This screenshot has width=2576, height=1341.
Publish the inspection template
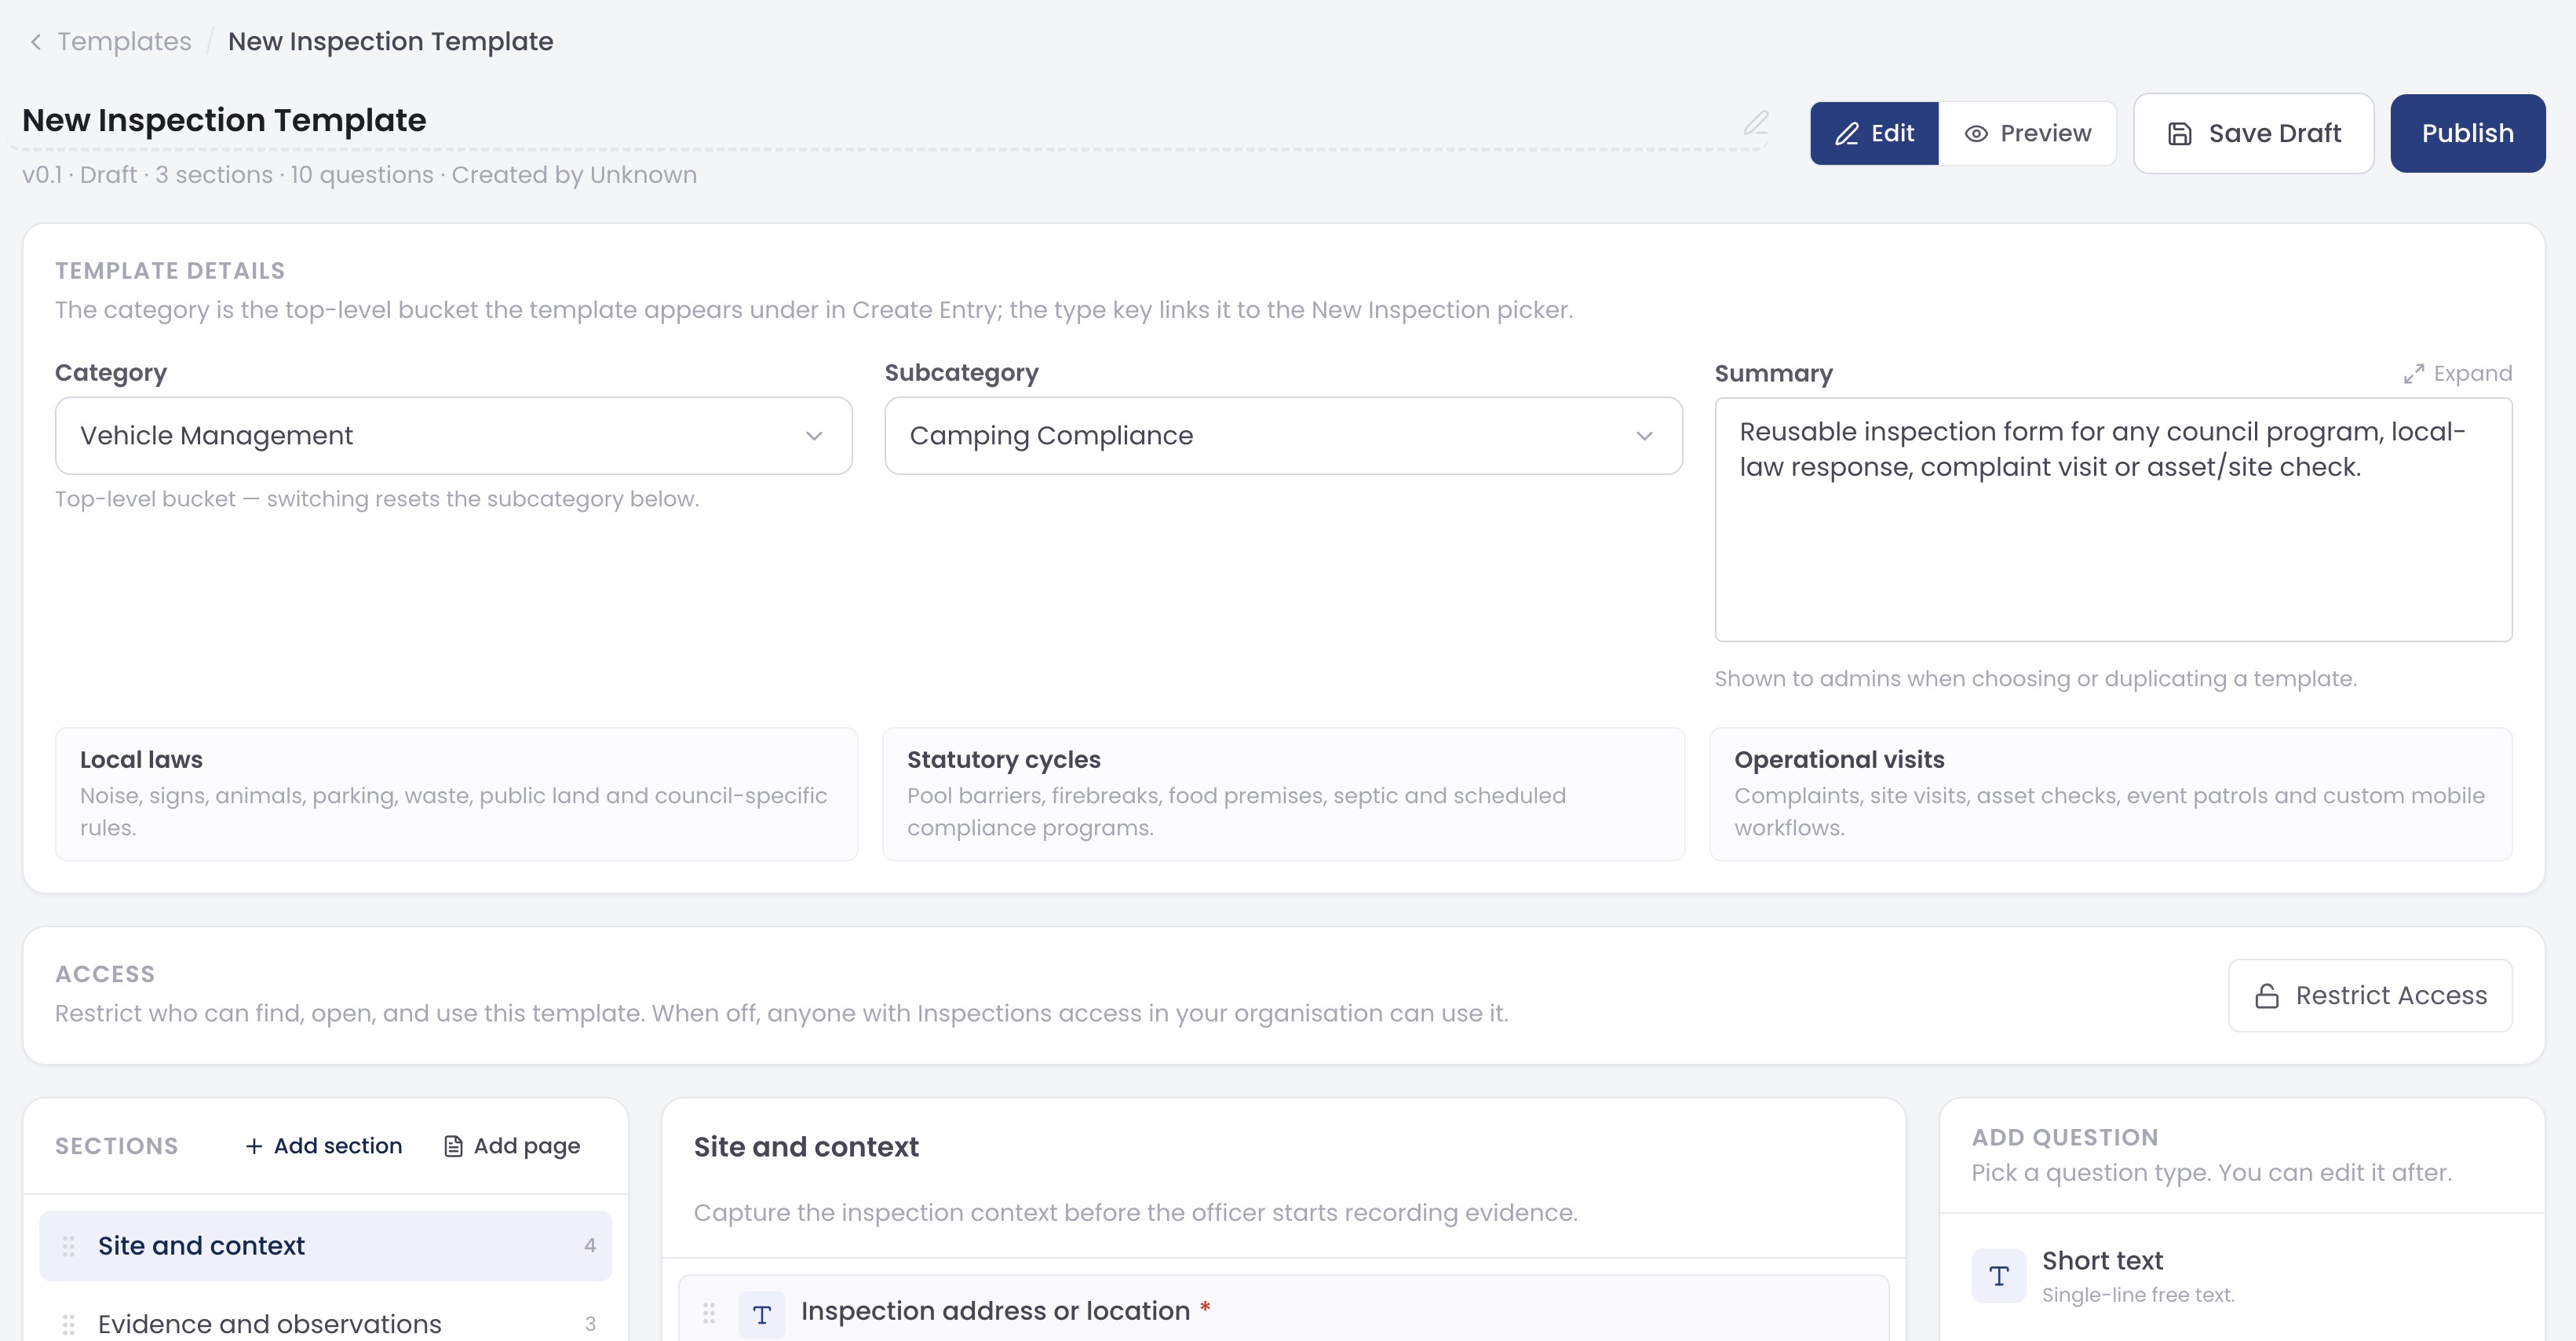(x=2467, y=133)
